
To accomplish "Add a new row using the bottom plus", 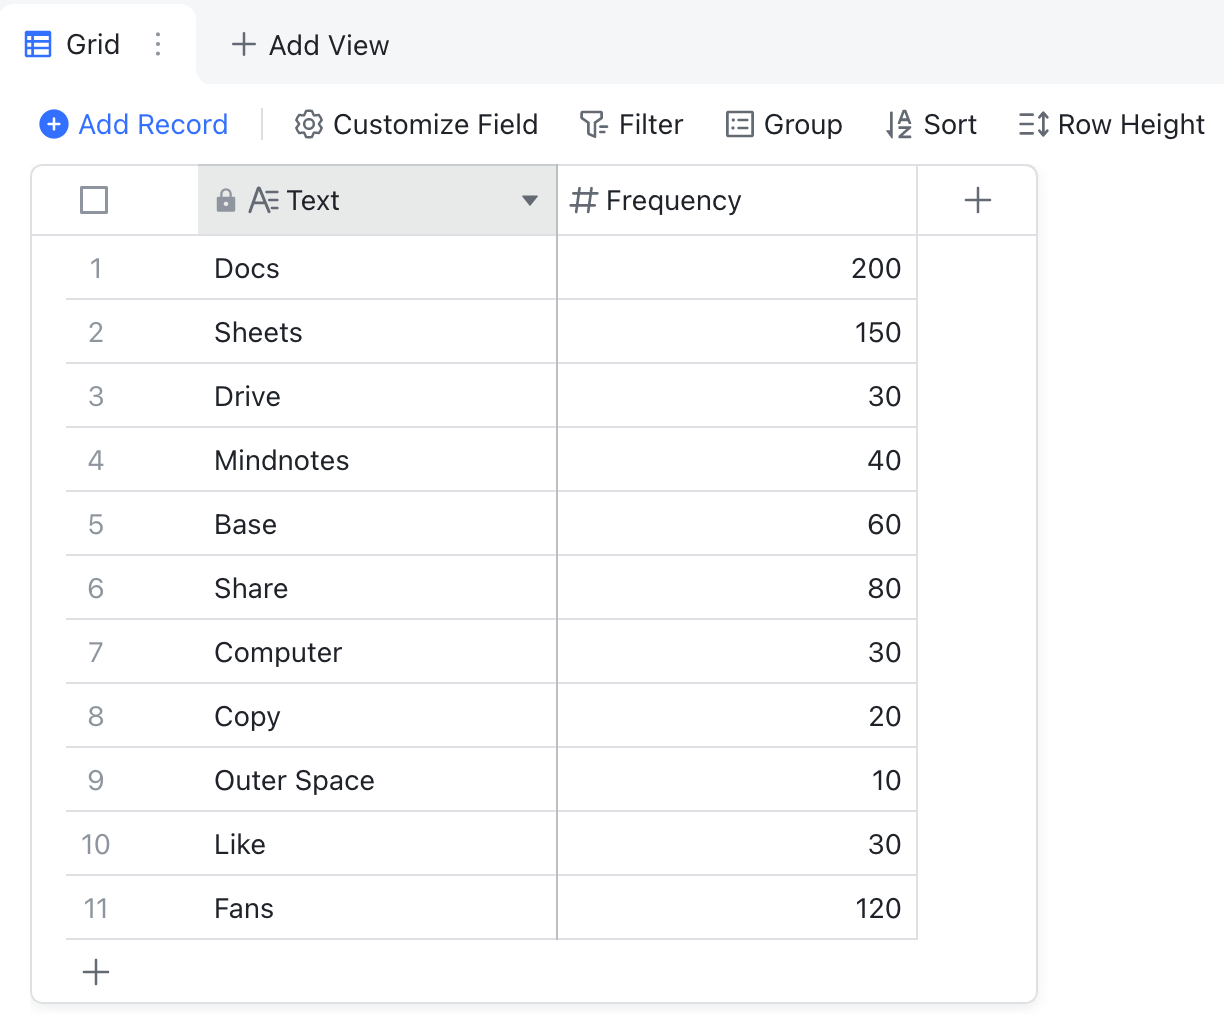I will (x=95, y=971).
